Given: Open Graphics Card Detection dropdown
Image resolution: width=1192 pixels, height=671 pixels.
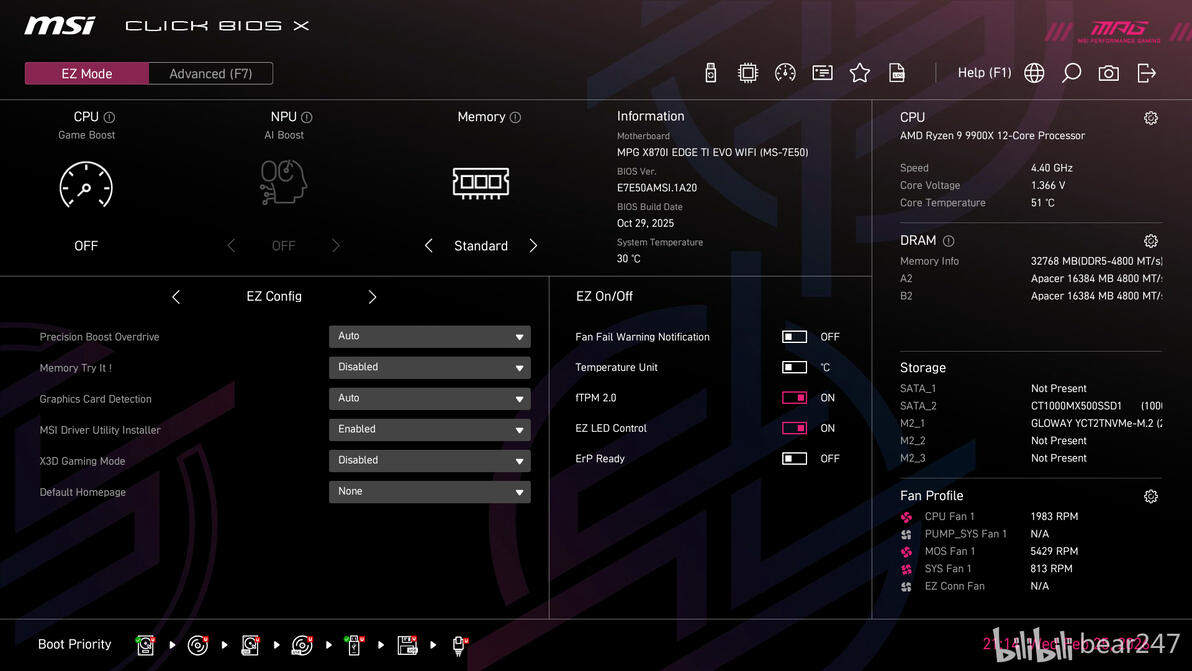Looking at the screenshot, I should pyautogui.click(x=430, y=399).
